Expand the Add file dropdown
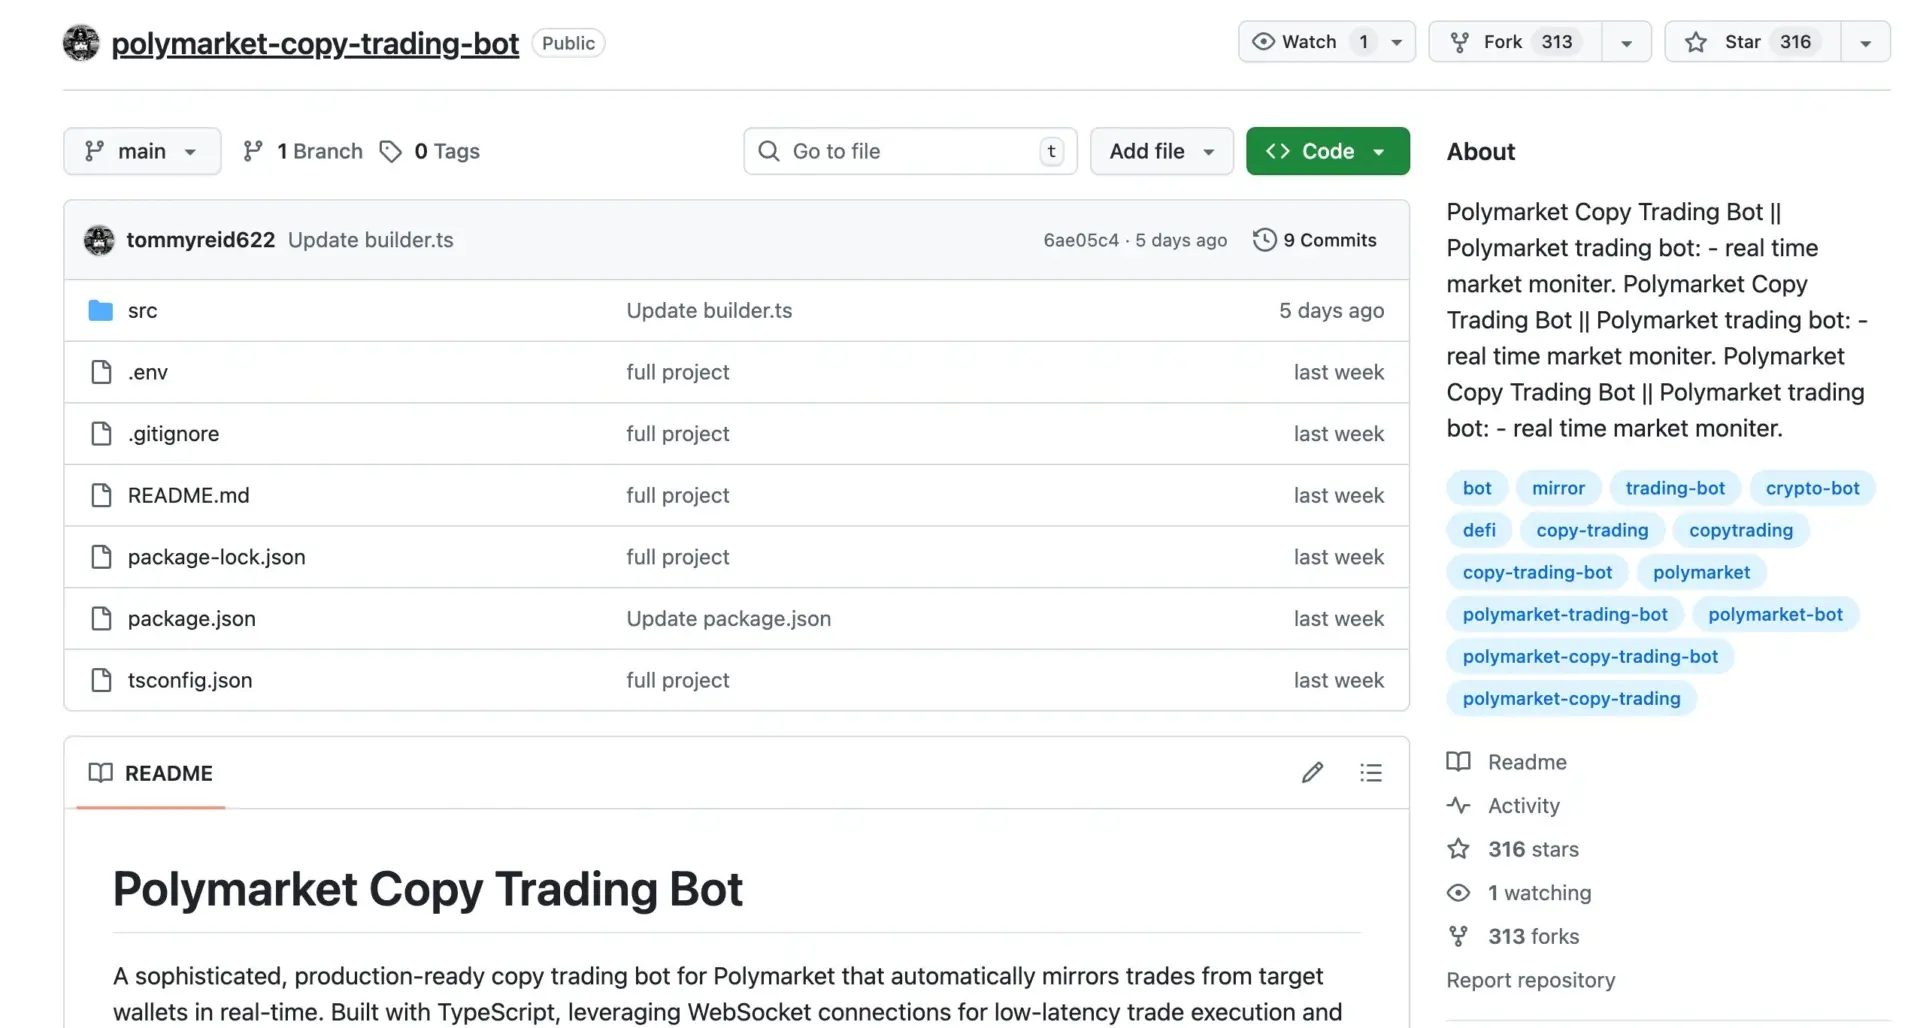 tap(1161, 151)
